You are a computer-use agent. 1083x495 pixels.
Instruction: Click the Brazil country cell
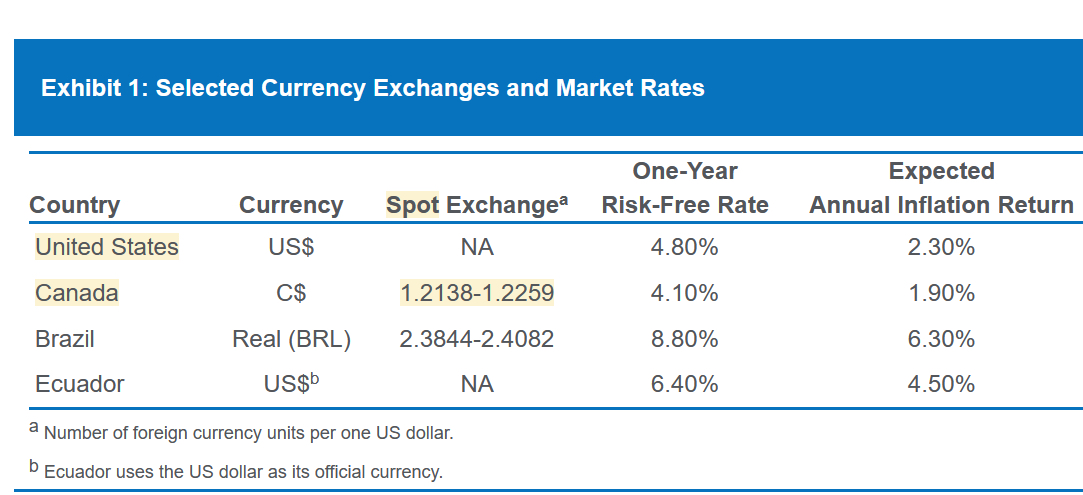tap(65, 339)
